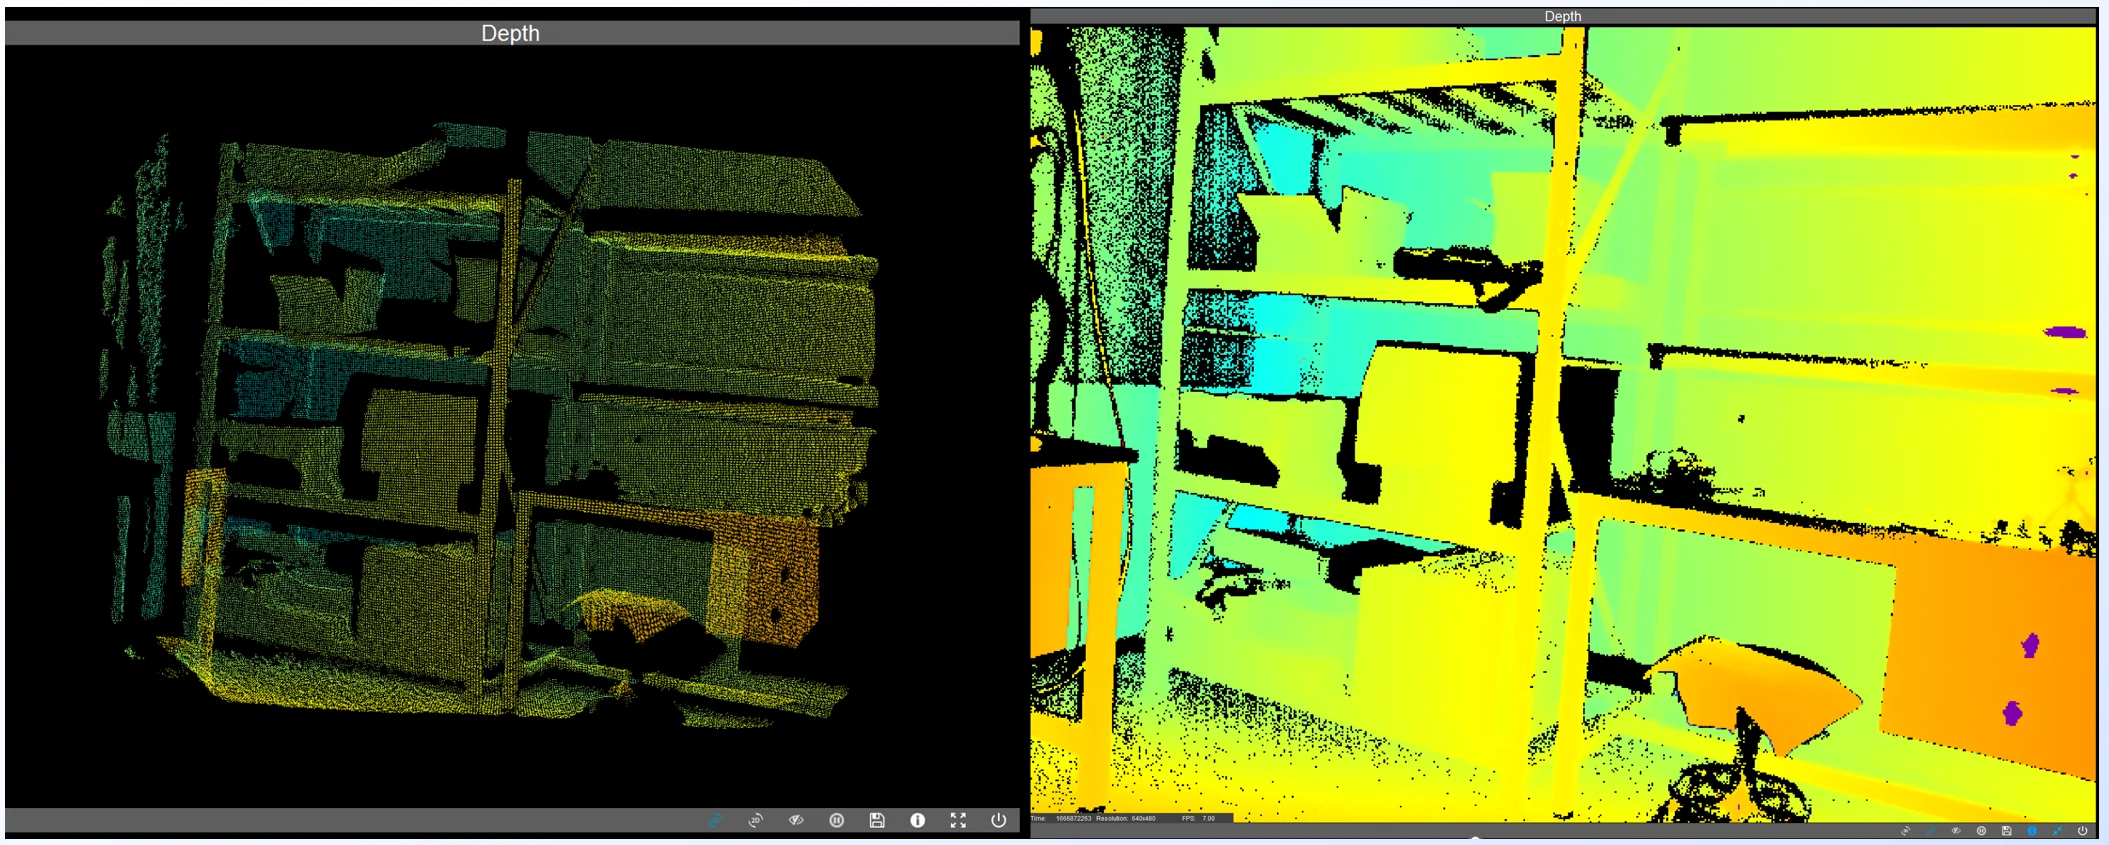
Task: Toggle the crossed-eye visibility icon in left panel
Action: coord(796,820)
